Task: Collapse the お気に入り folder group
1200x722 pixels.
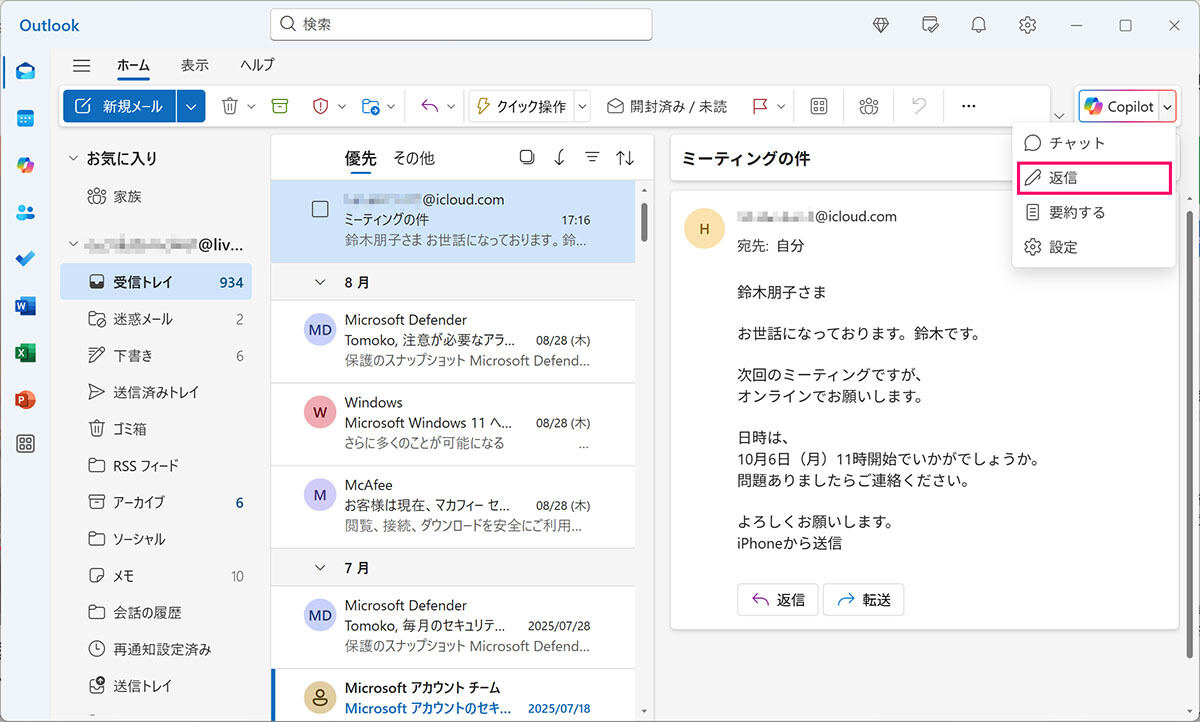Action: (72, 158)
